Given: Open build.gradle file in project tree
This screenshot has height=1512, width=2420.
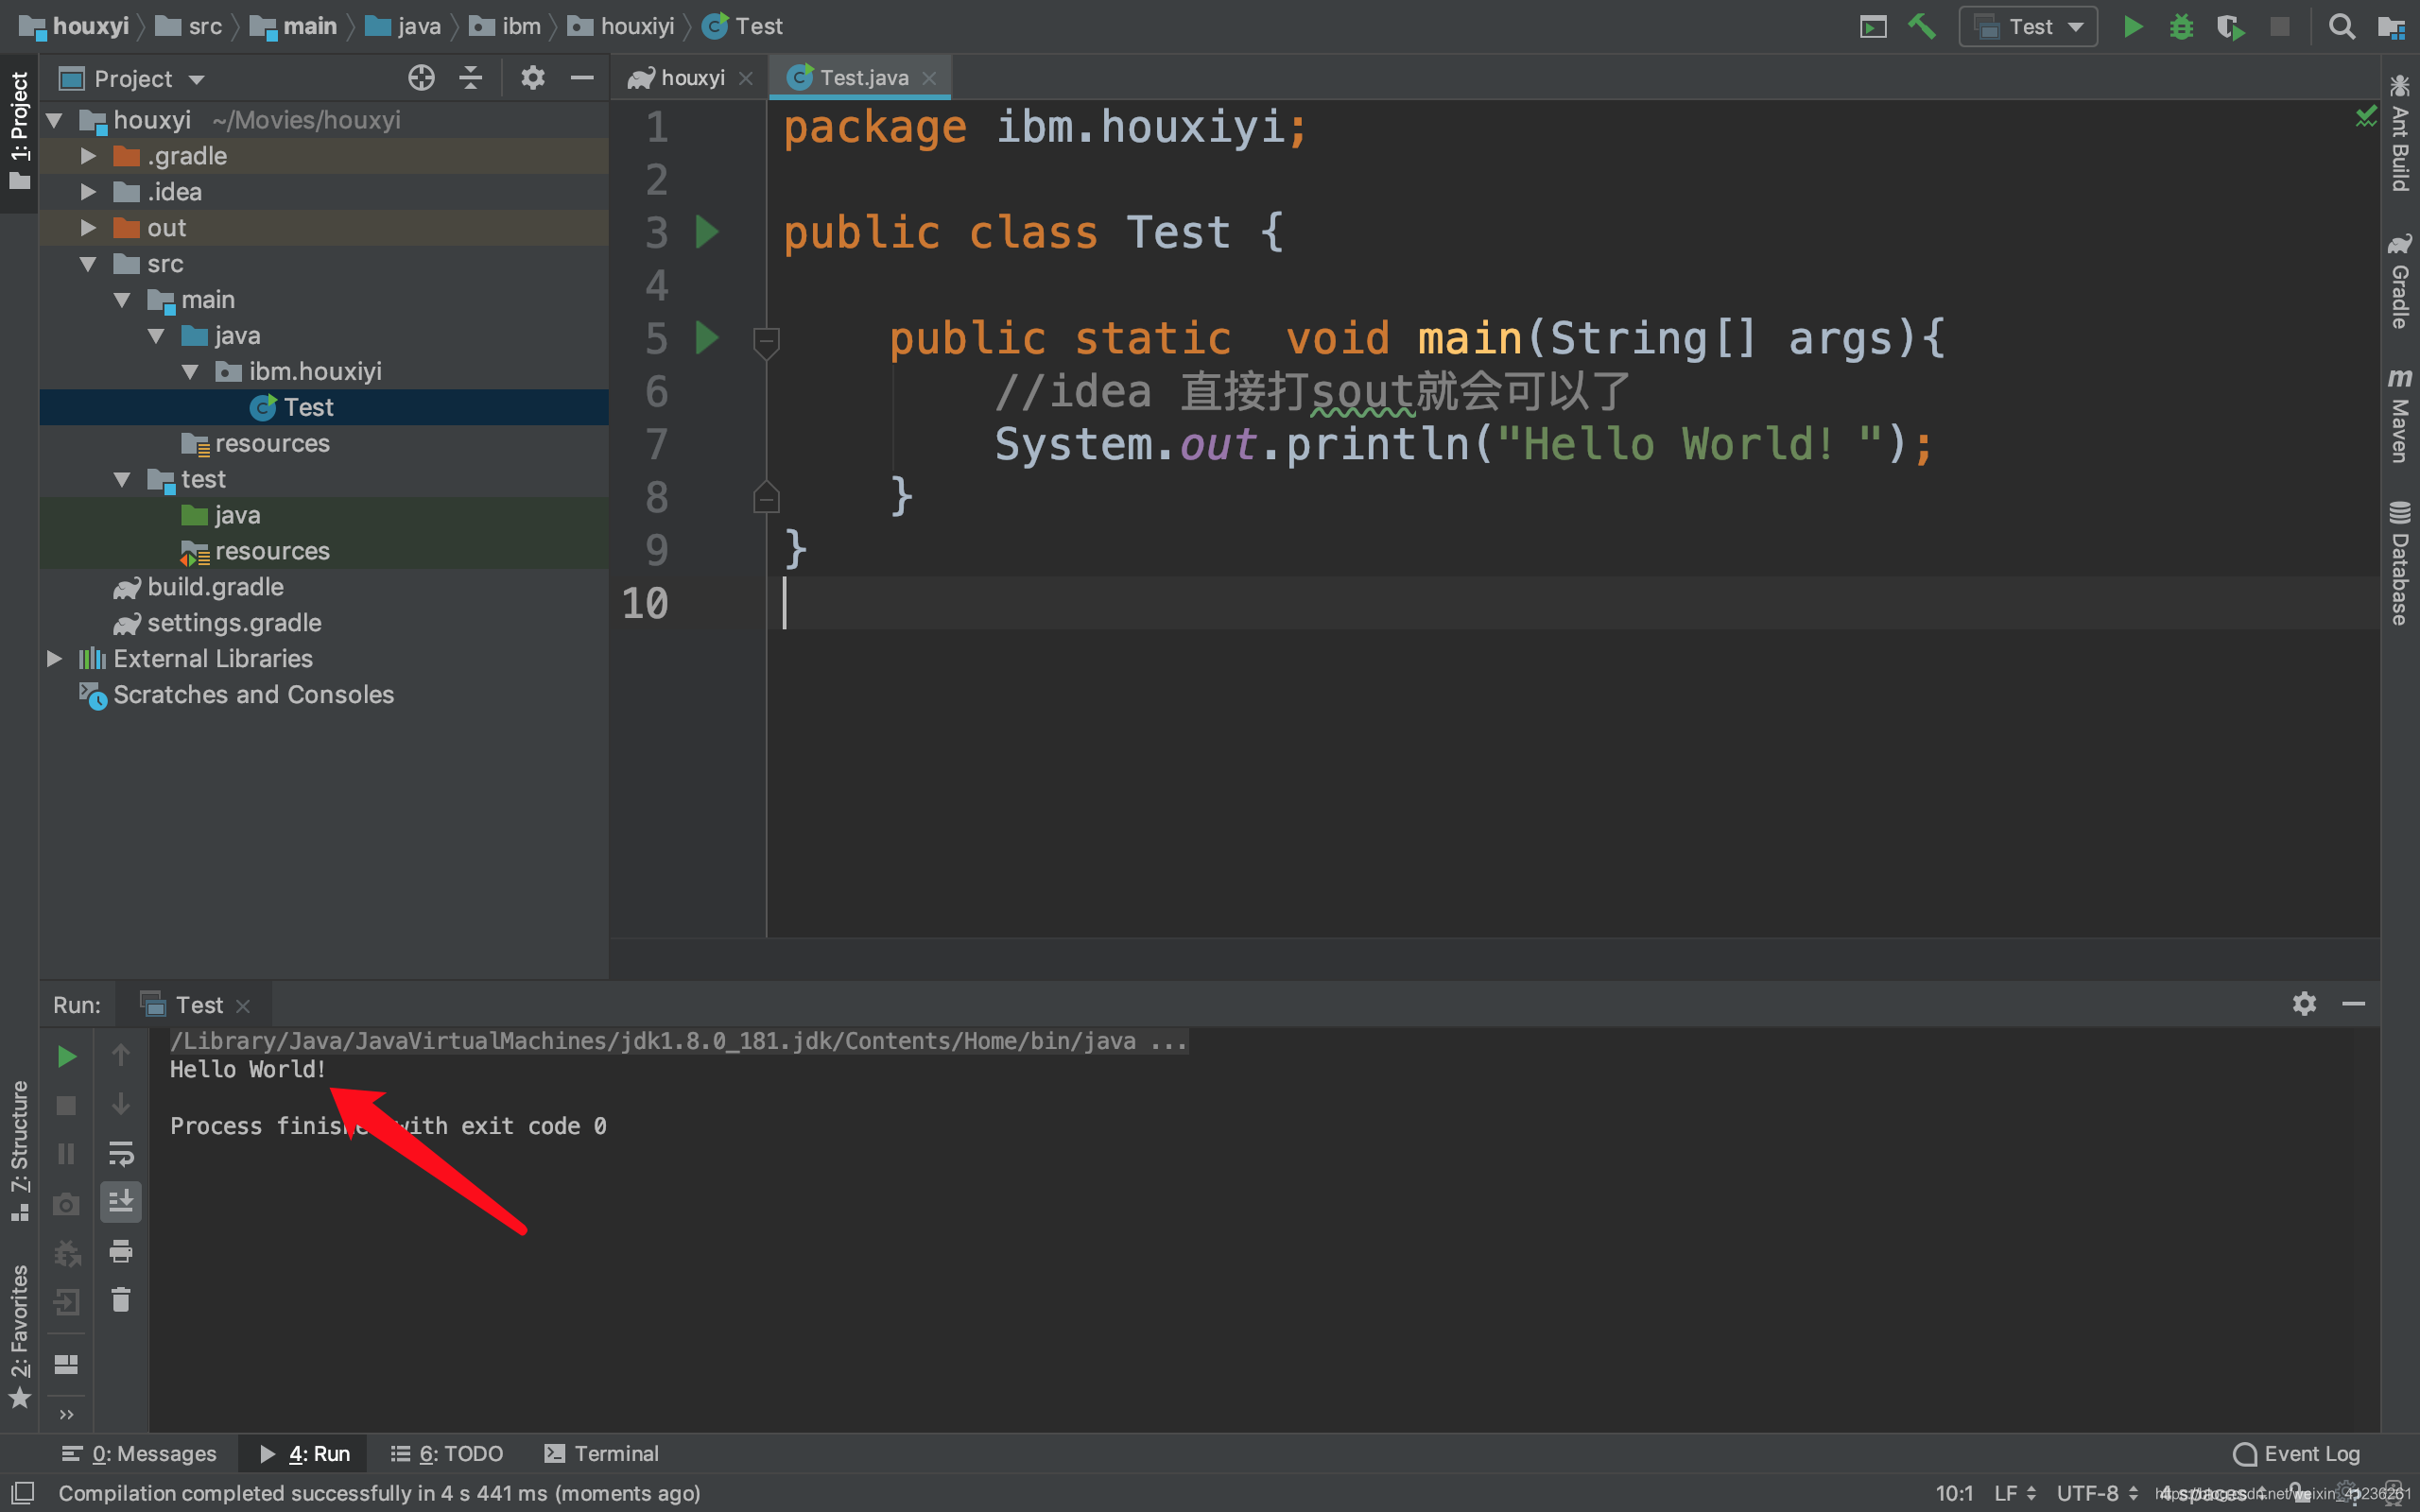Looking at the screenshot, I should tap(214, 587).
